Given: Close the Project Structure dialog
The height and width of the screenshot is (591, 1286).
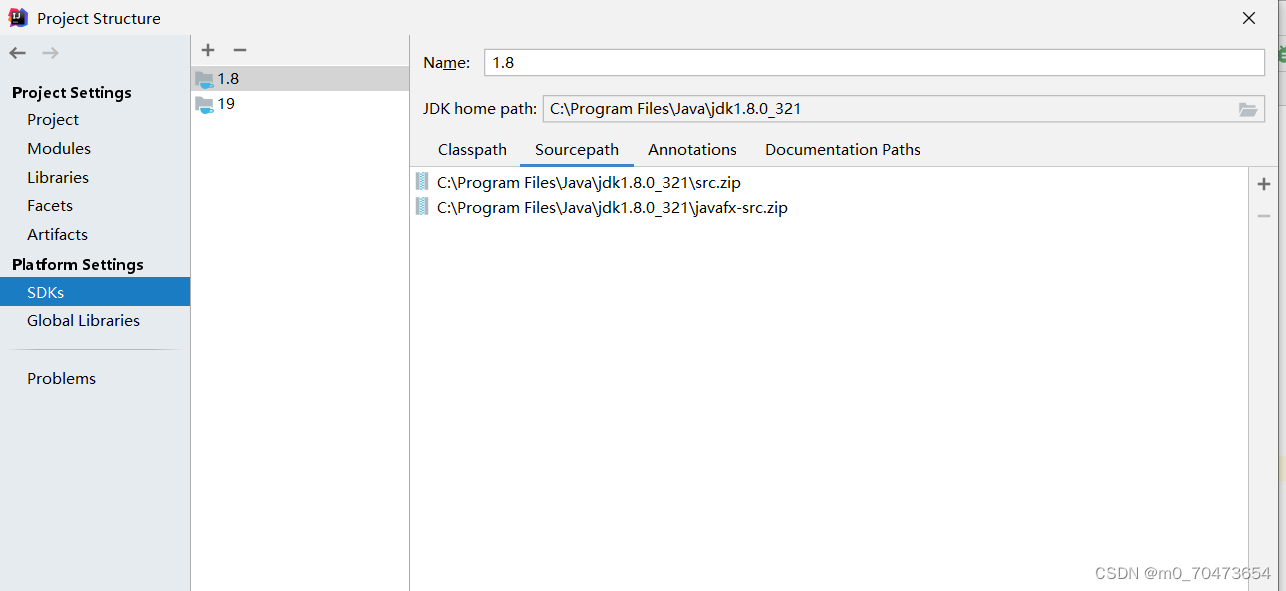Looking at the screenshot, I should [1249, 18].
